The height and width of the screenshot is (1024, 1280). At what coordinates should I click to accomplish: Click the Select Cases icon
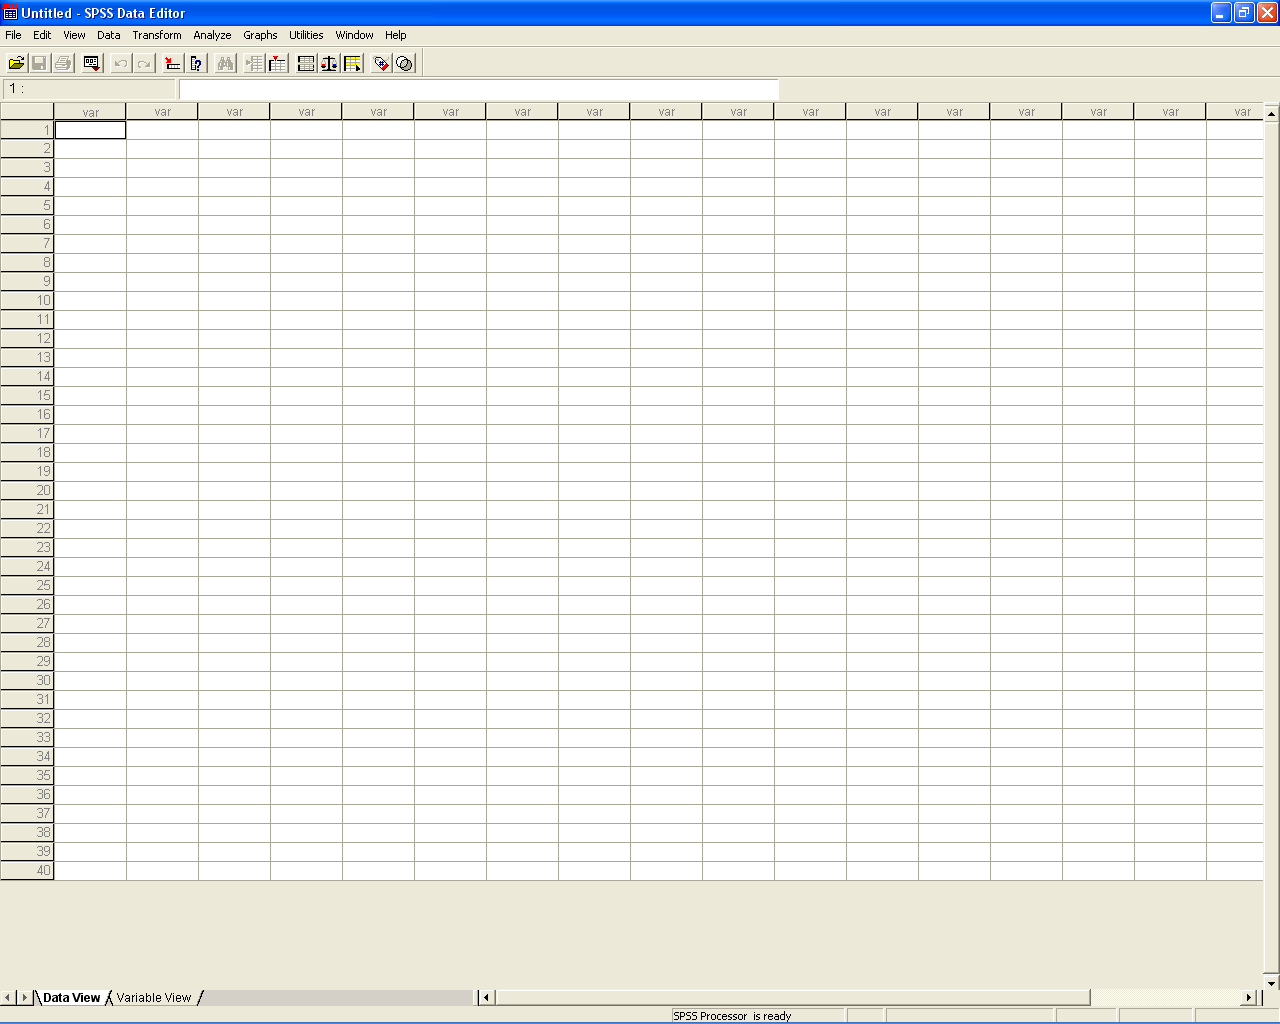pyautogui.click(x=353, y=63)
